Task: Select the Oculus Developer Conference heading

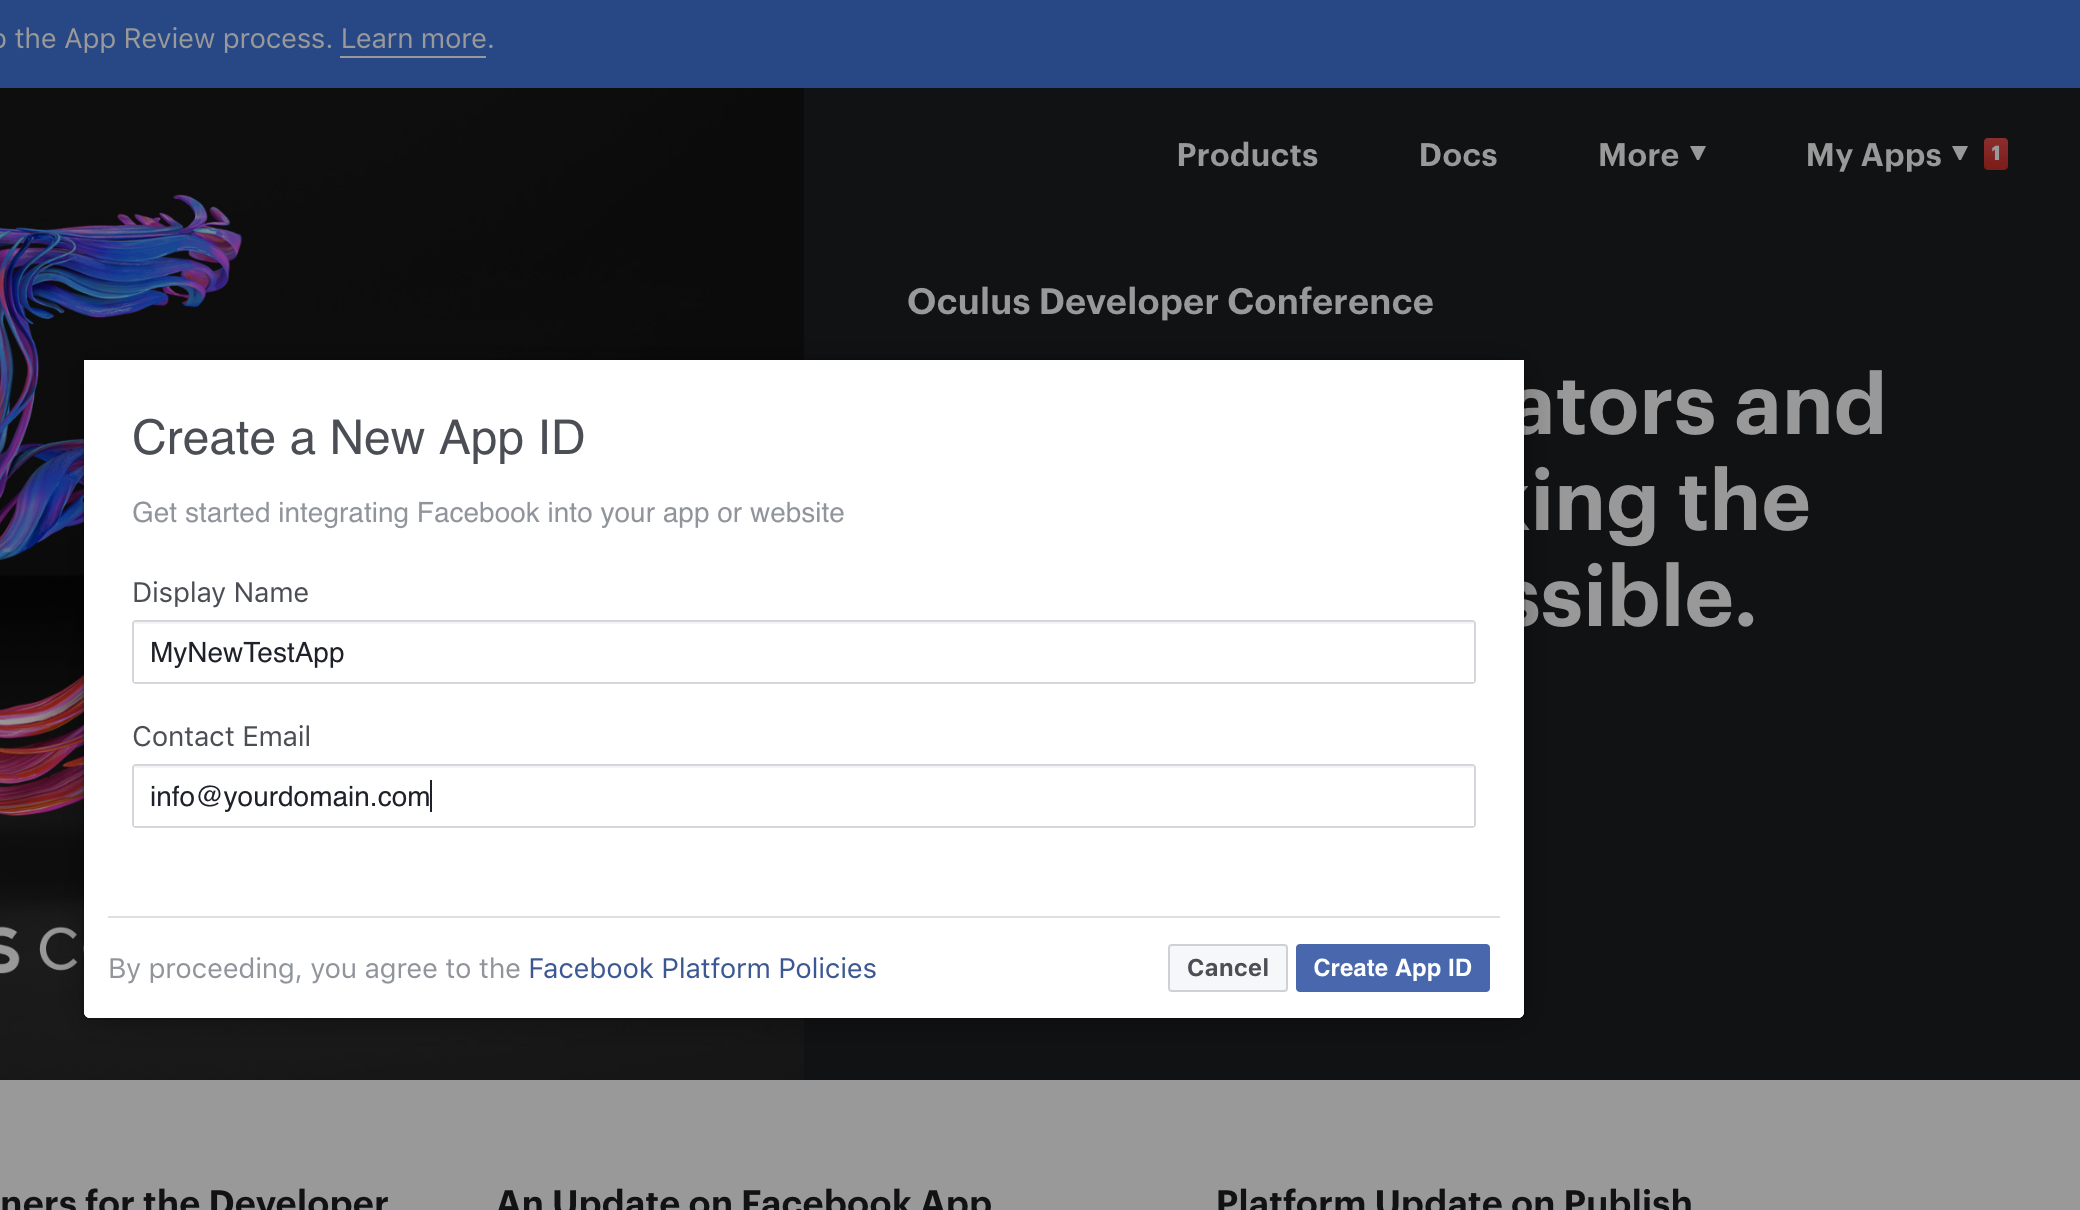Action: 1170,301
